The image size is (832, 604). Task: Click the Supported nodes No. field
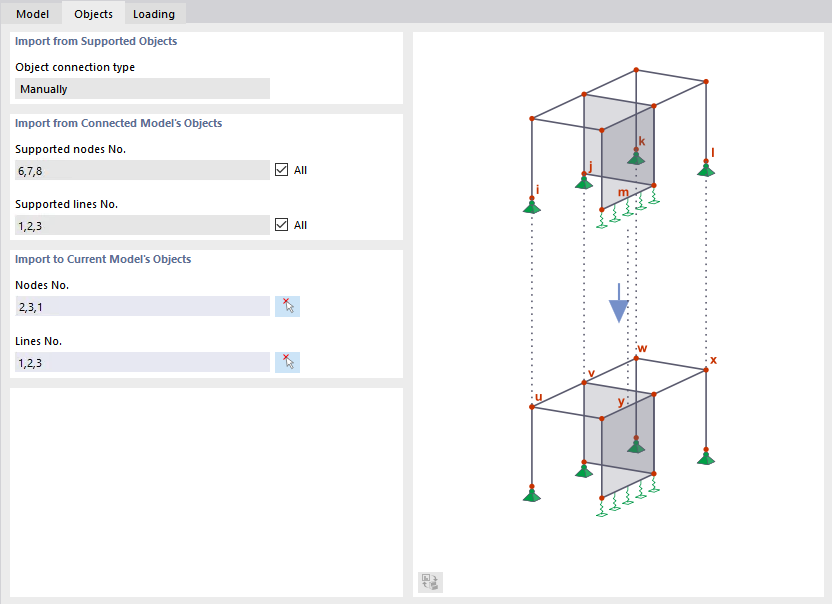142,170
